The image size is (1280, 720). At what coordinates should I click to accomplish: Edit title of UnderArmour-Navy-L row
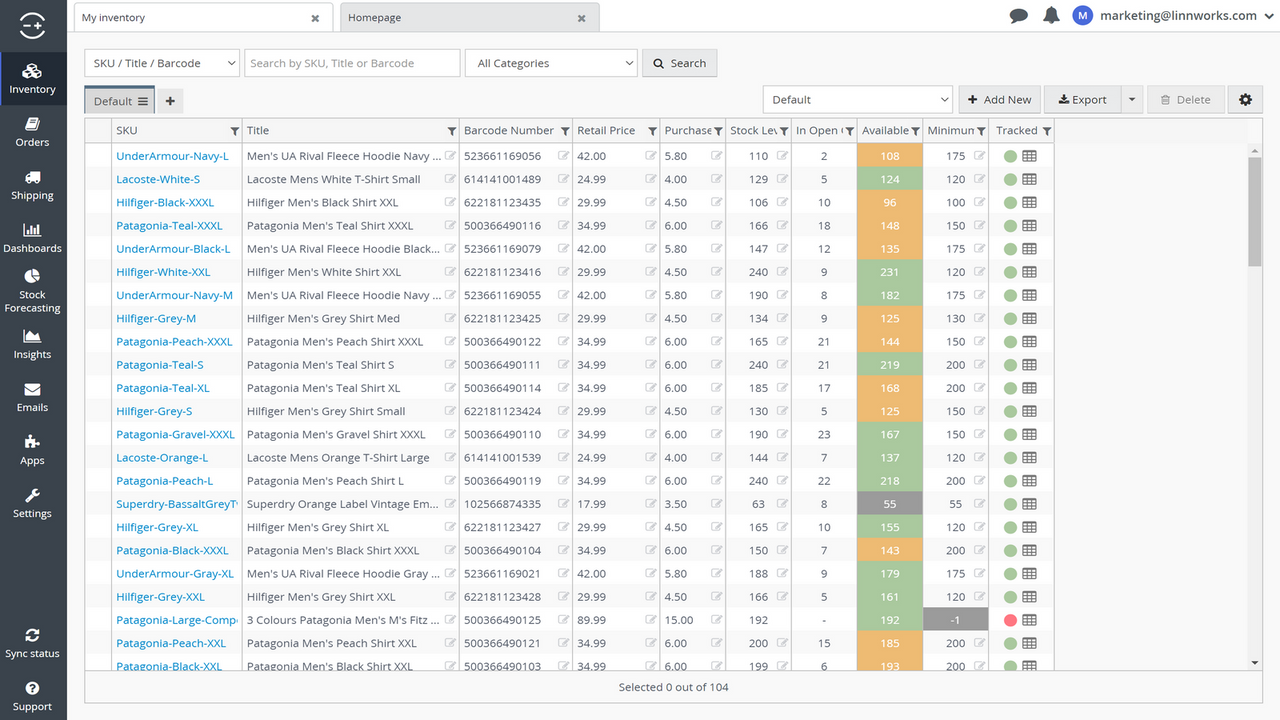pos(450,156)
